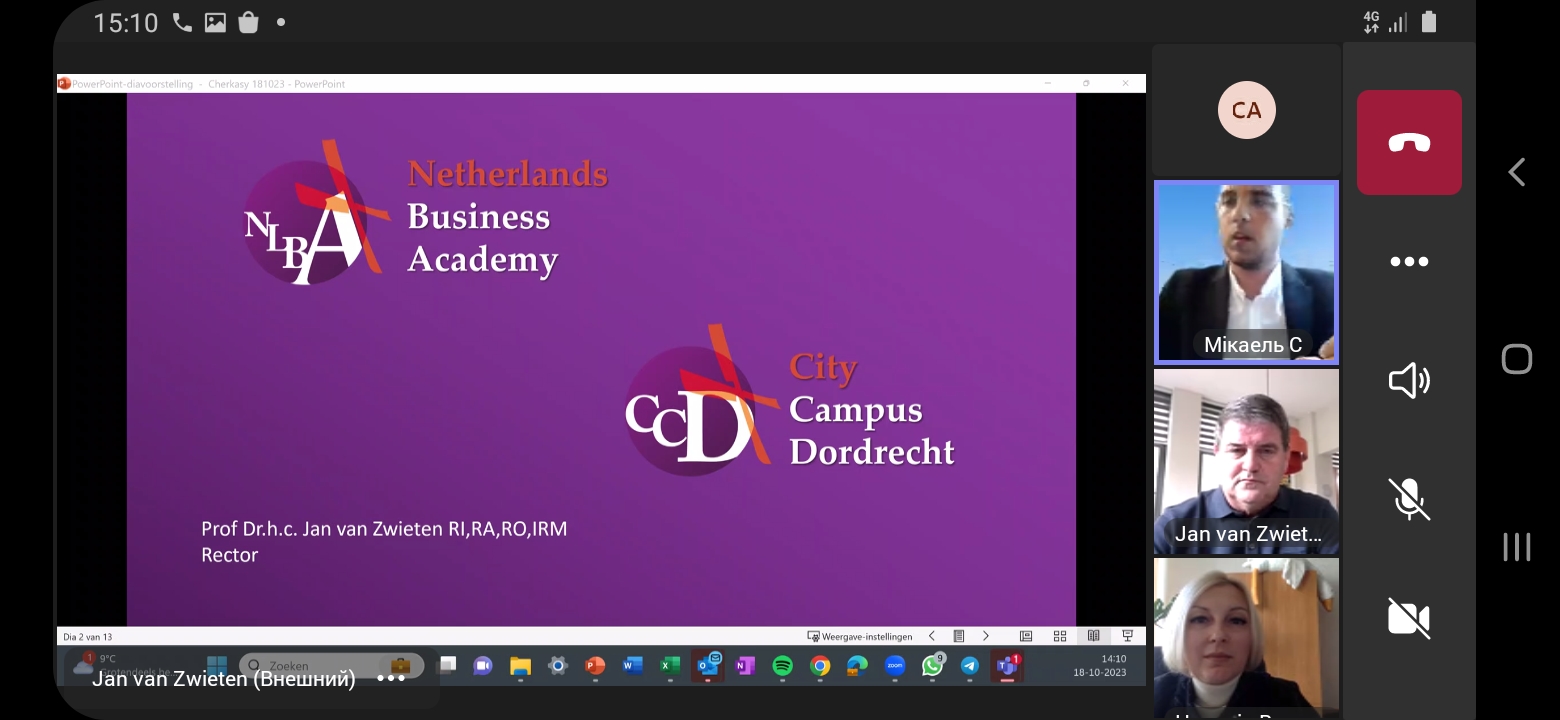Click the Zoeken search box in taskbar
The width and height of the screenshot is (1560, 720).
tap(331, 665)
